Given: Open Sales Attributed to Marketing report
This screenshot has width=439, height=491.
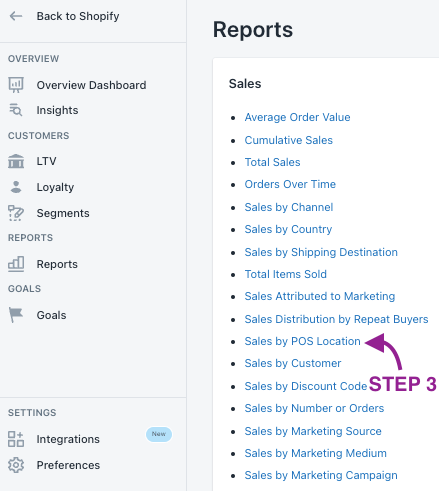Looking at the screenshot, I should [x=320, y=296].
